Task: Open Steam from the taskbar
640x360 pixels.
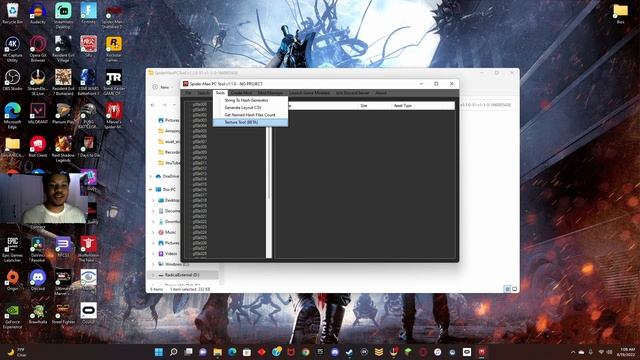Action: click(x=349, y=352)
